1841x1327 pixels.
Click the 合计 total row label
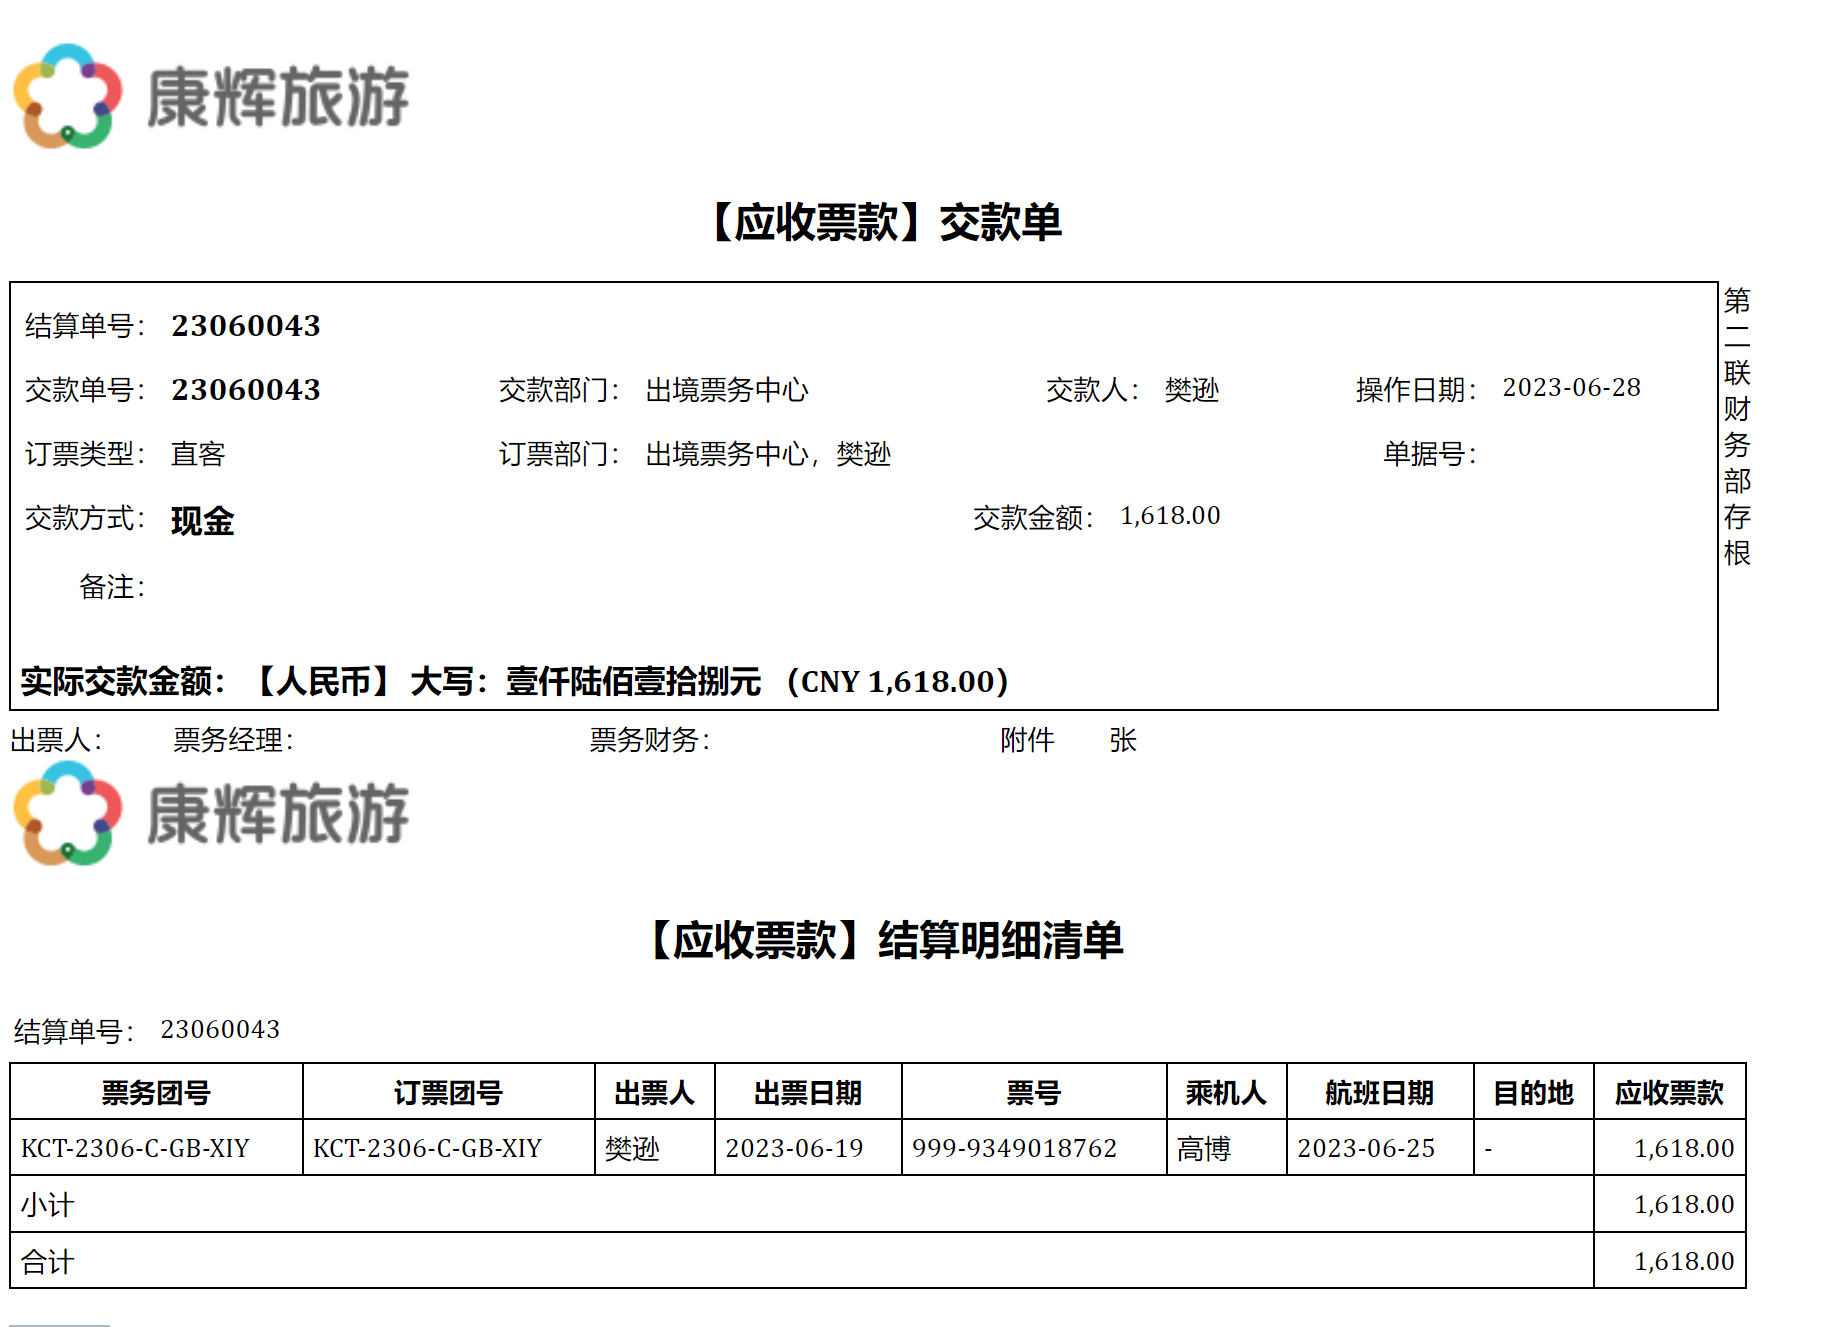(47, 1262)
